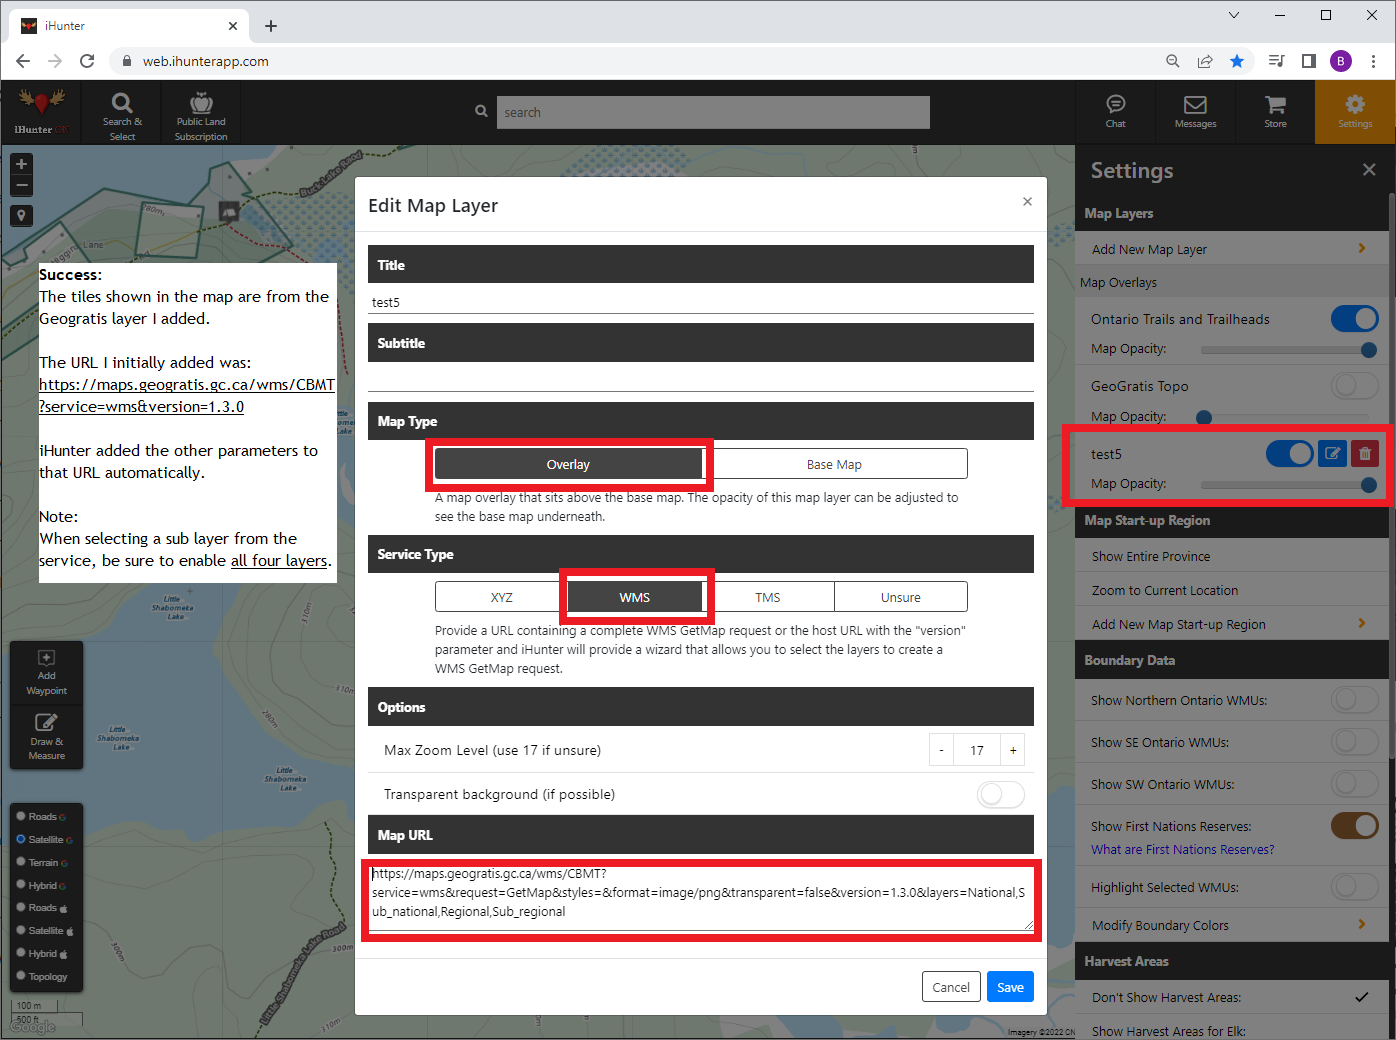Open the Draw & Measure tool

click(x=46, y=737)
